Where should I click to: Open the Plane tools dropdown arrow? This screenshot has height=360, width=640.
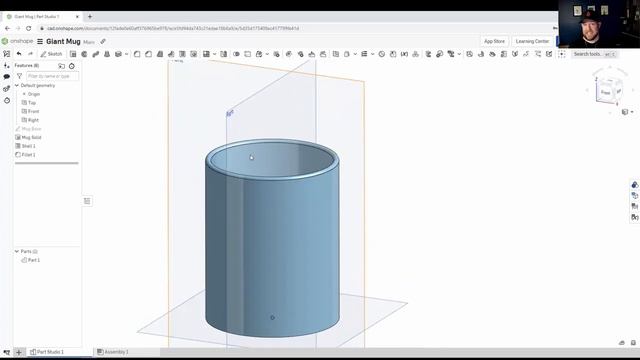(355, 54)
